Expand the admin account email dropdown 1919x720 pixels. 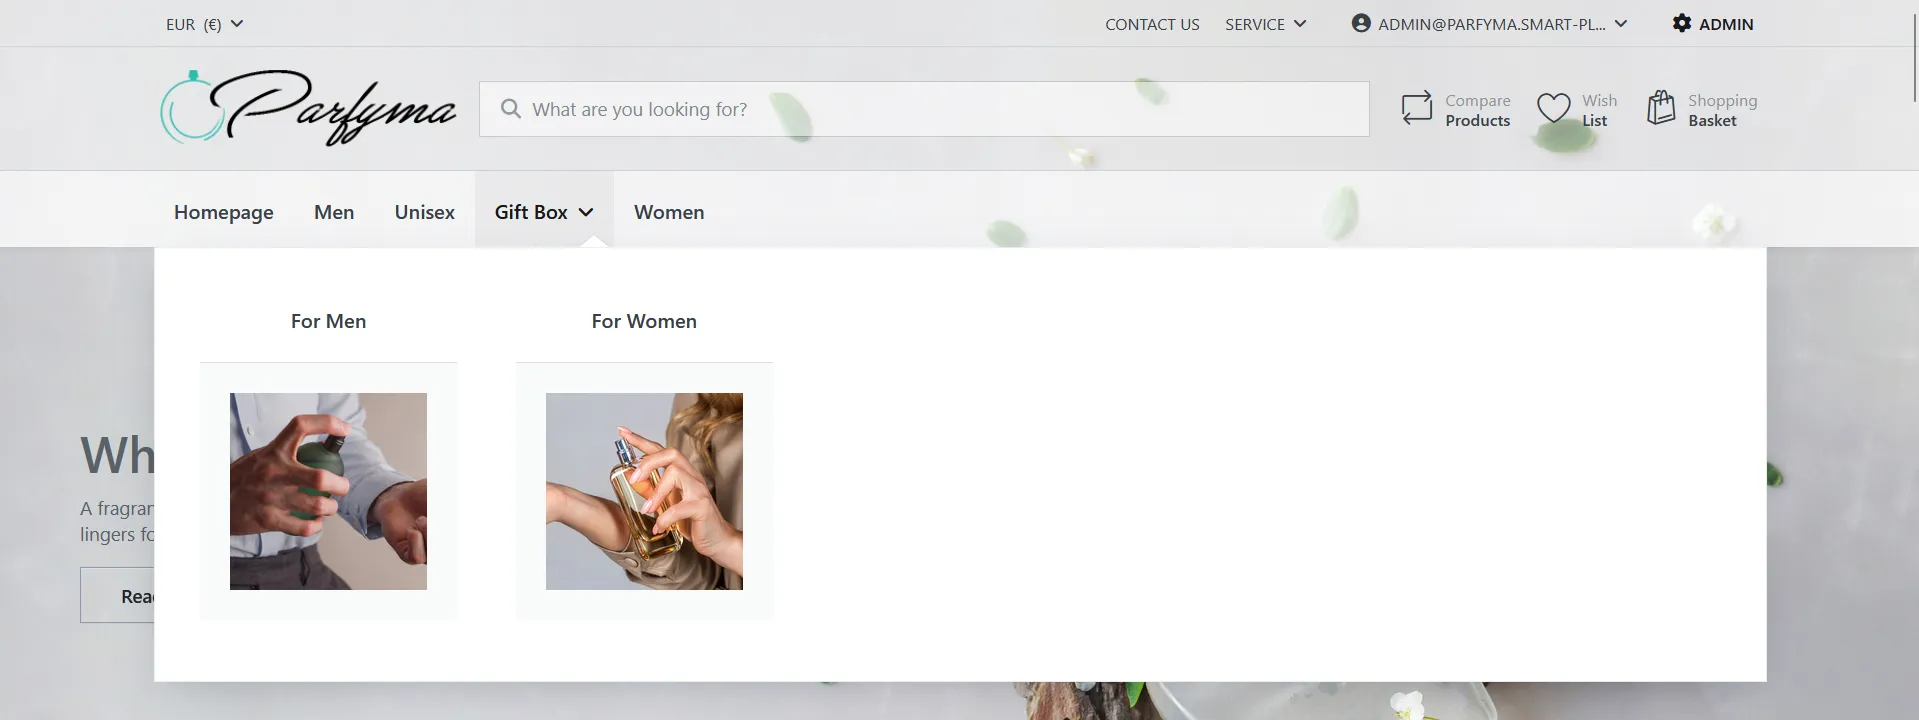(1621, 24)
